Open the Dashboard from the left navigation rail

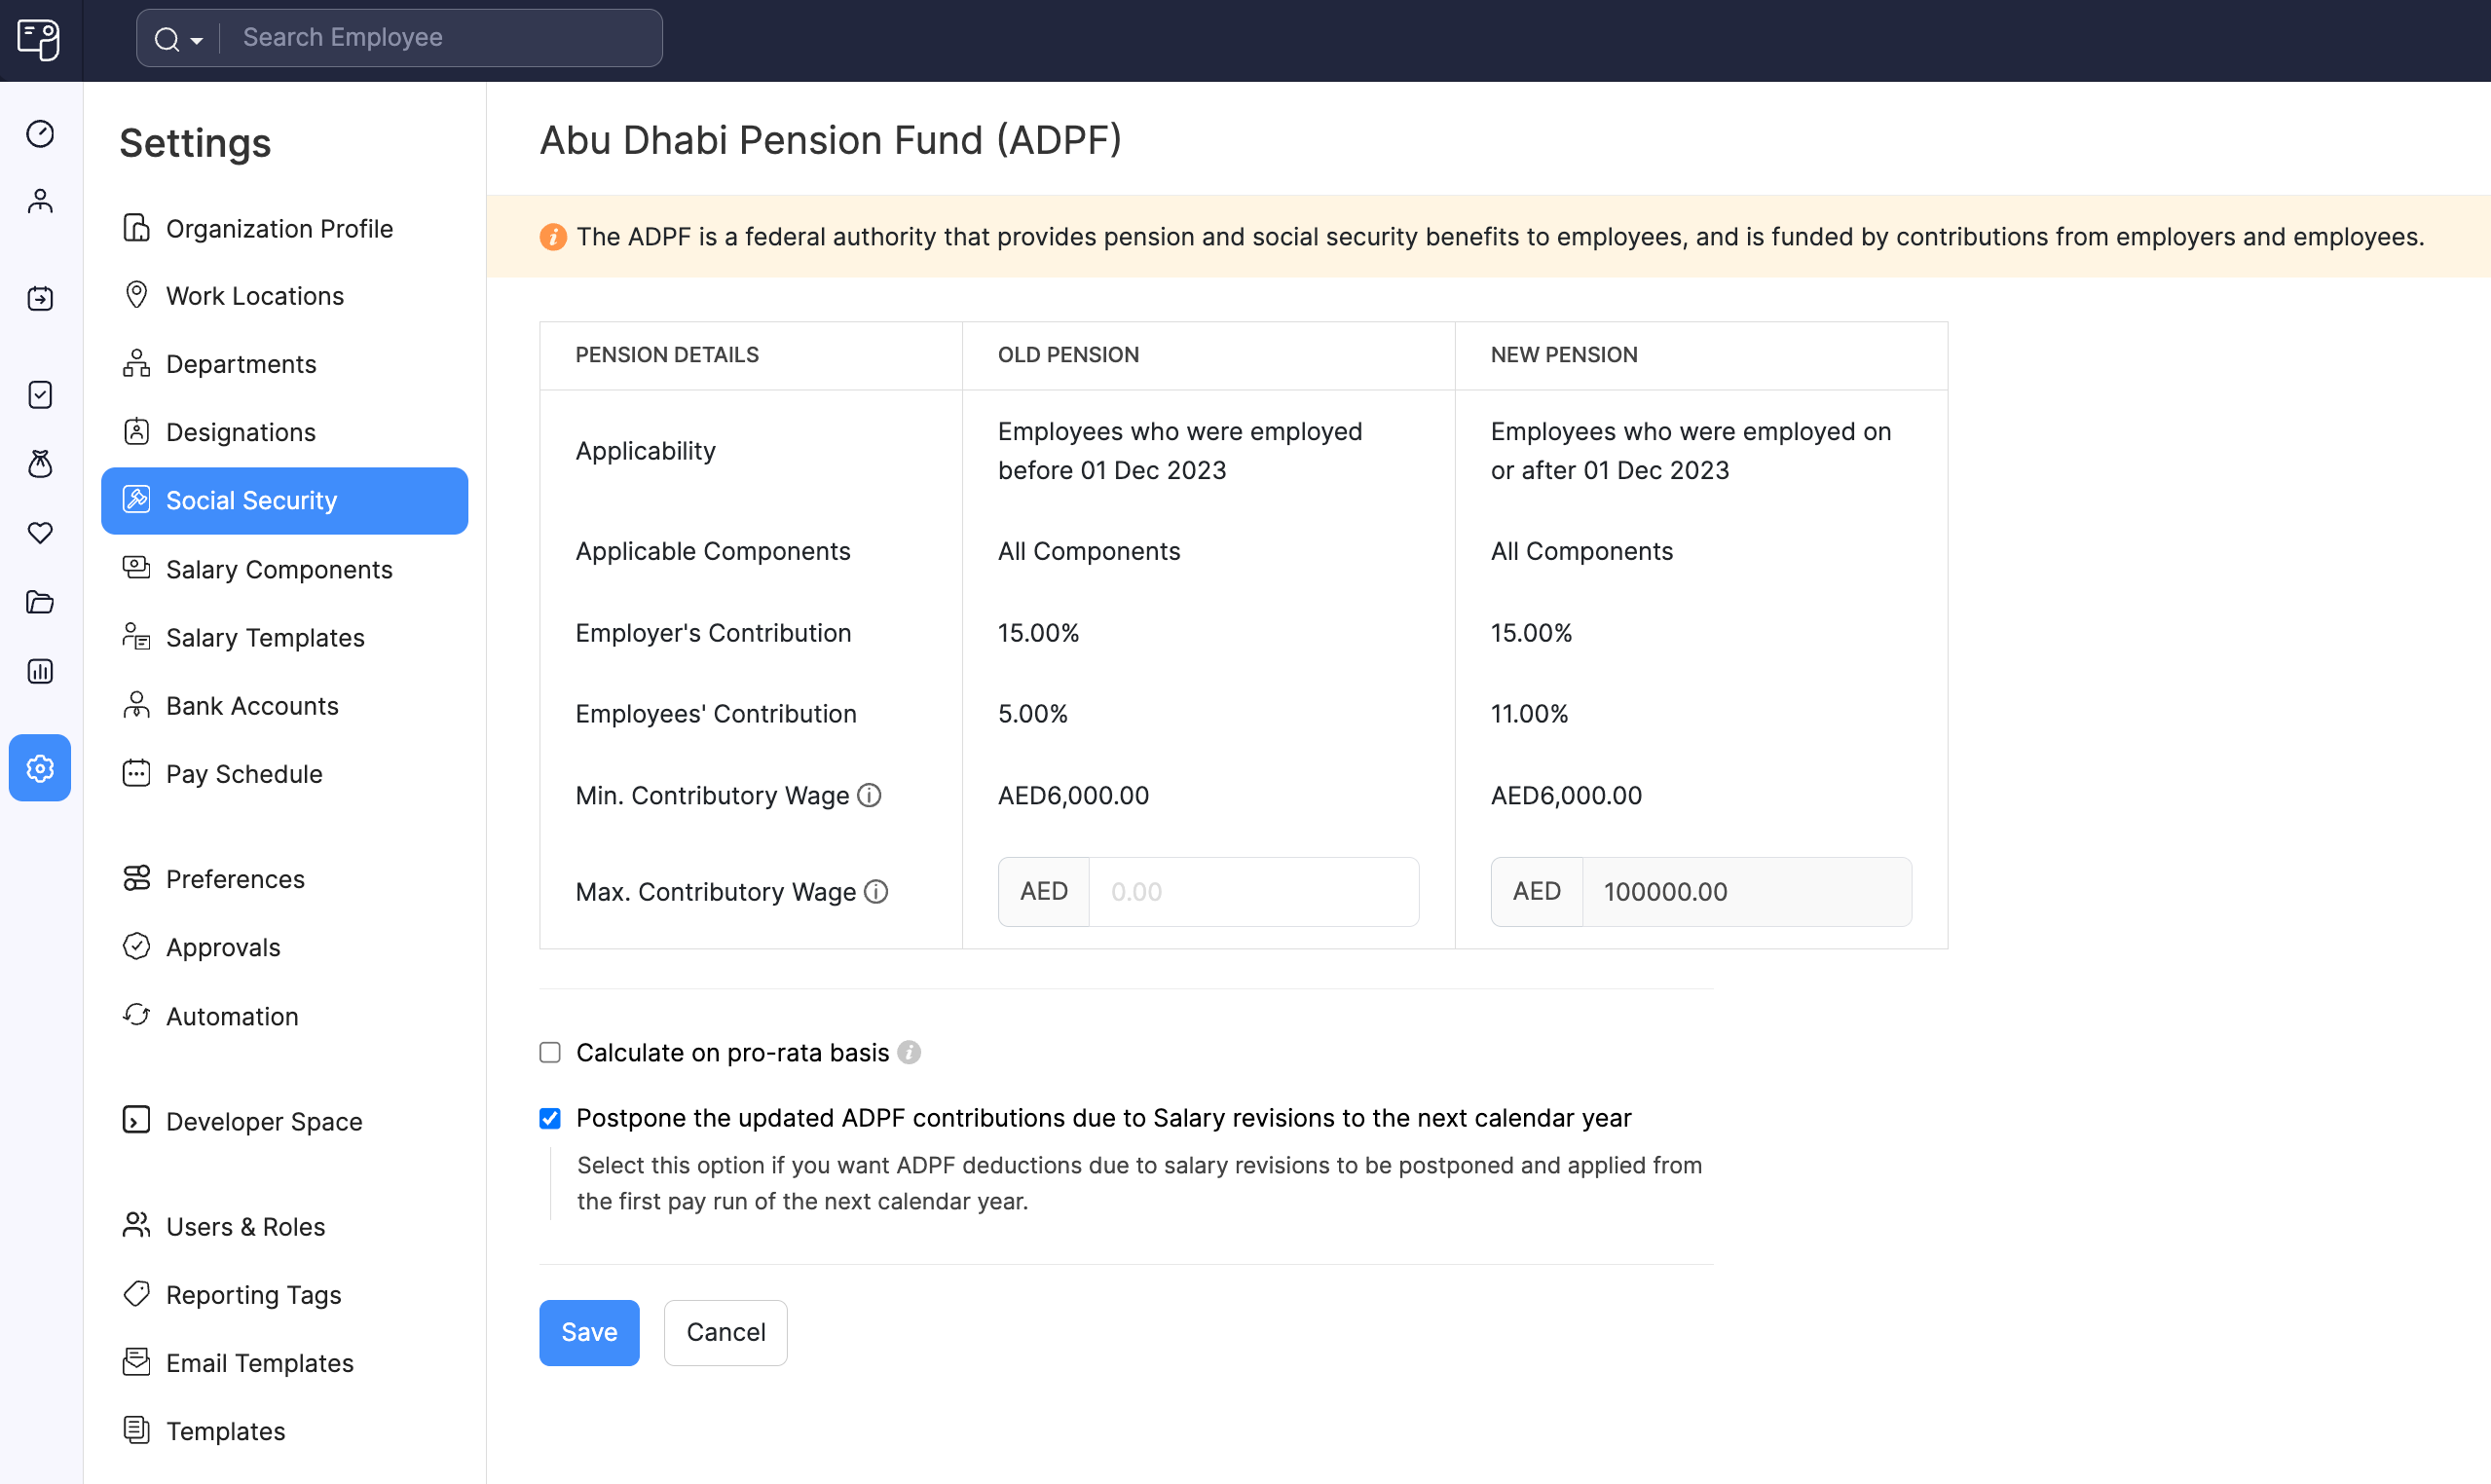point(40,133)
